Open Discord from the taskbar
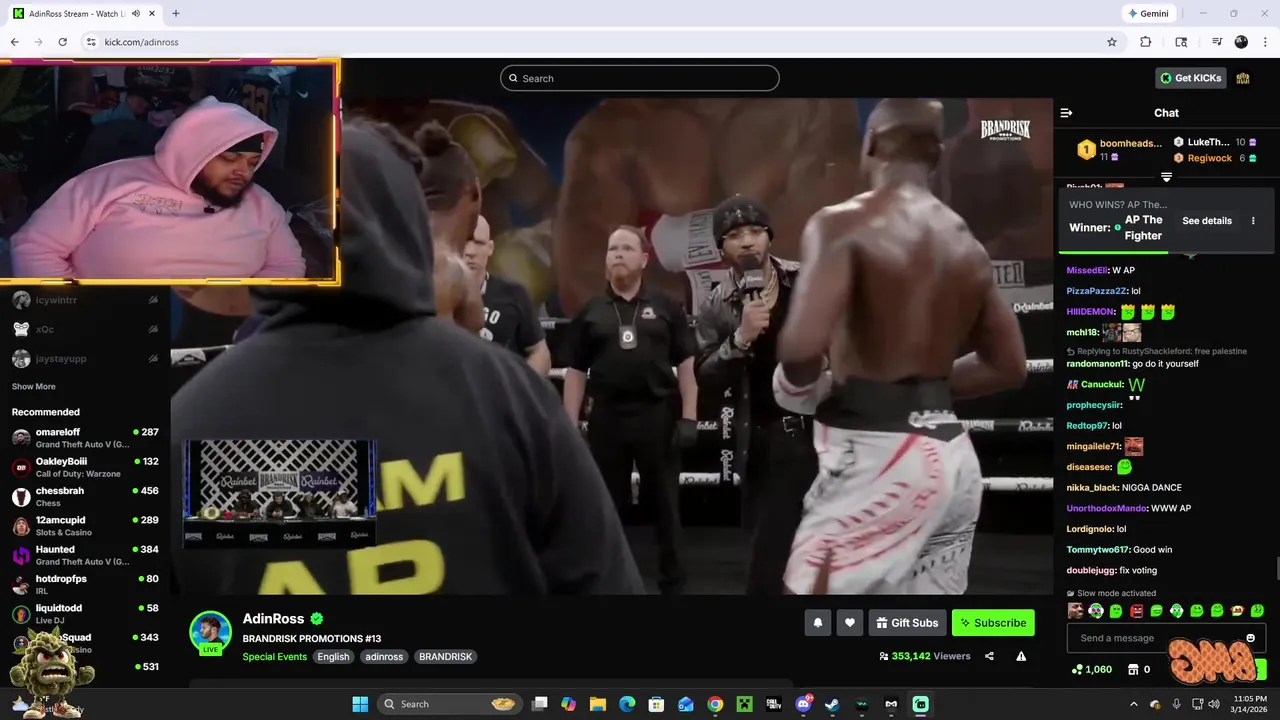The width and height of the screenshot is (1280, 720). point(803,704)
